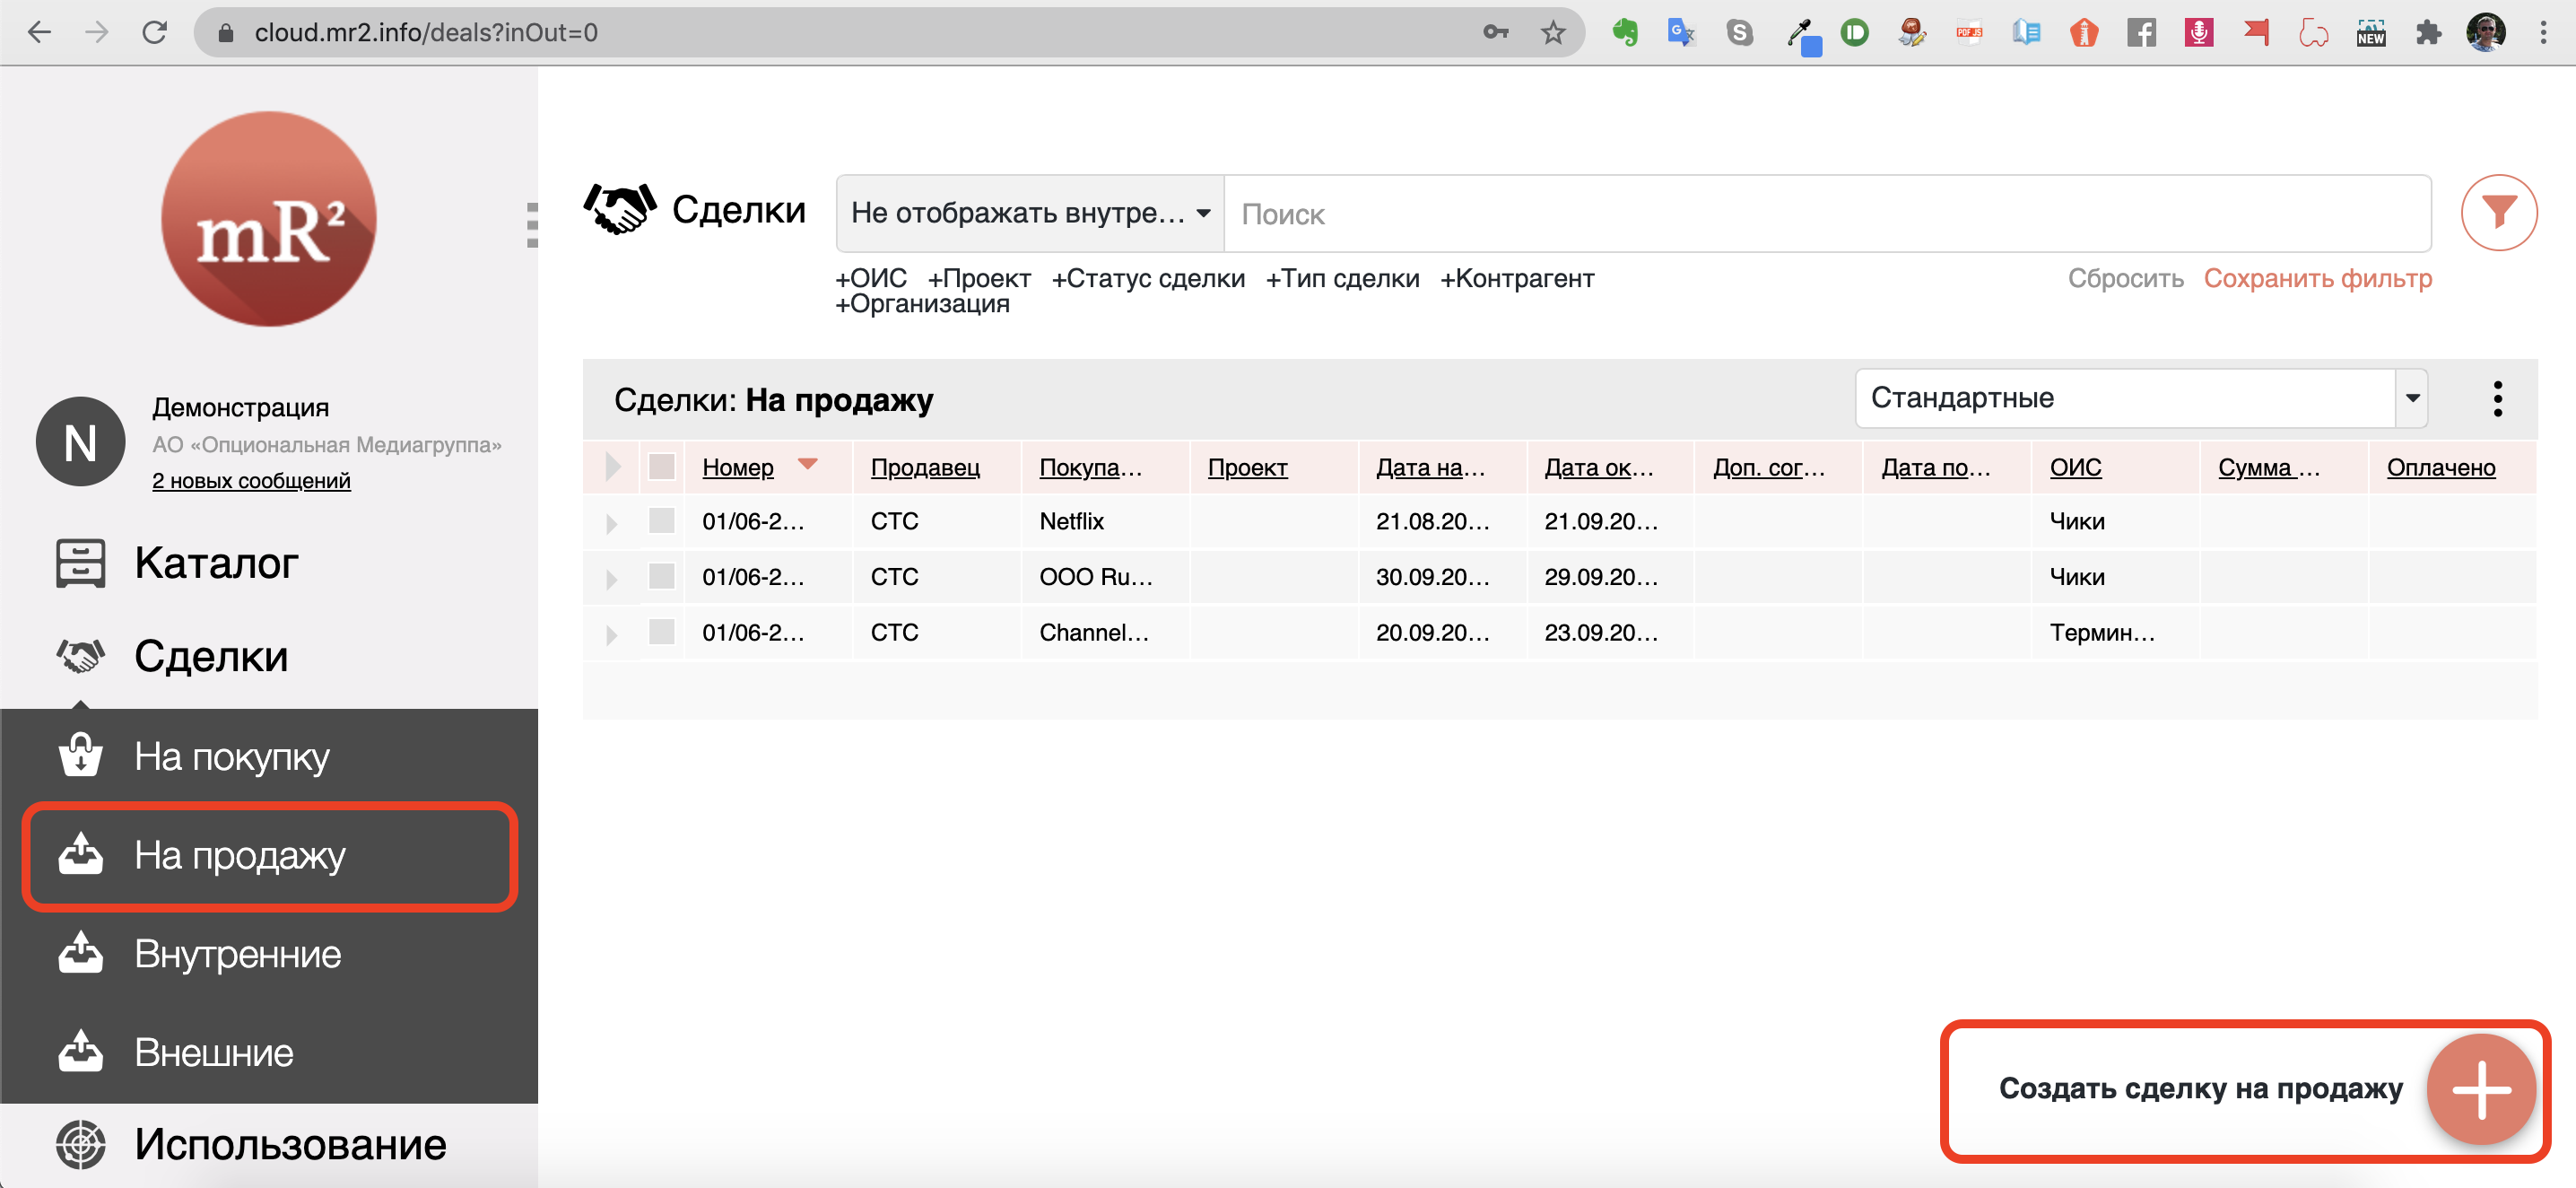Sort by the Продавец column header
This screenshot has height=1188, width=2576.
pos(925,467)
